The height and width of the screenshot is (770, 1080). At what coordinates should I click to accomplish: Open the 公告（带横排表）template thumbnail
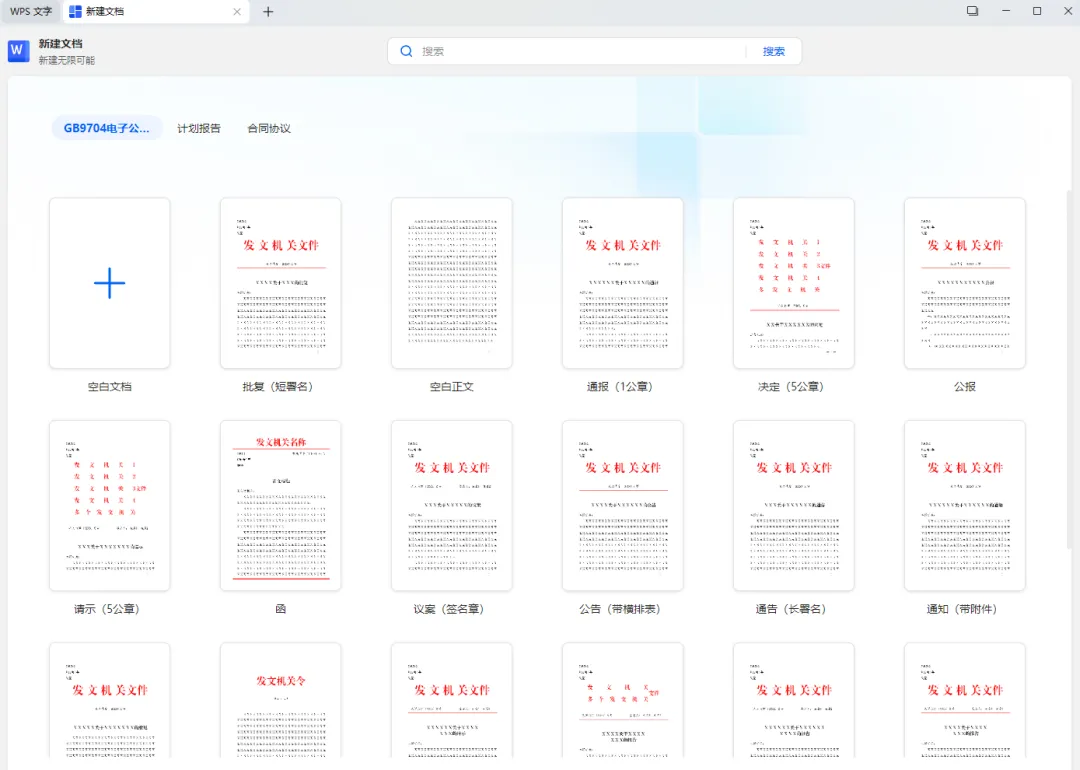pyautogui.click(x=623, y=506)
